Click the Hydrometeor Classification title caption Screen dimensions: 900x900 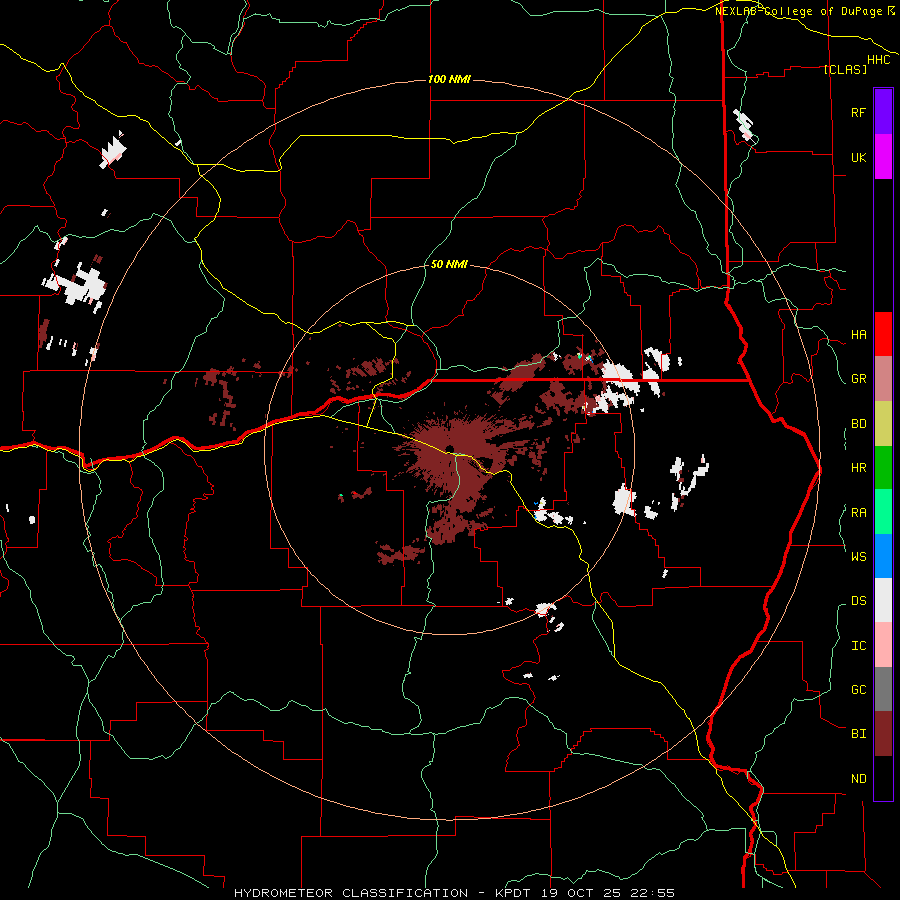454,893
